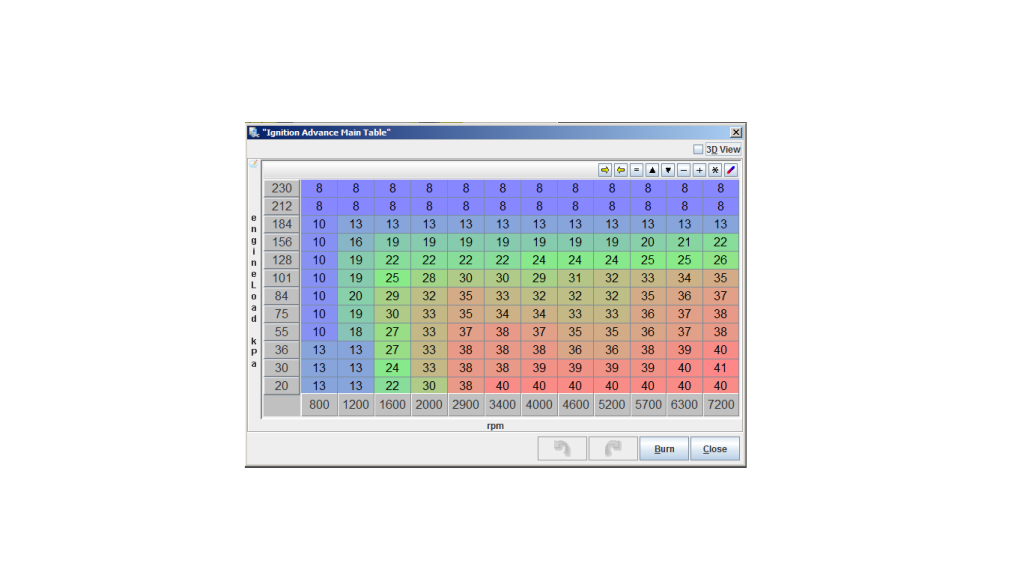Close the Ignition Advance Main Table window
1023x575 pixels.
click(735, 132)
